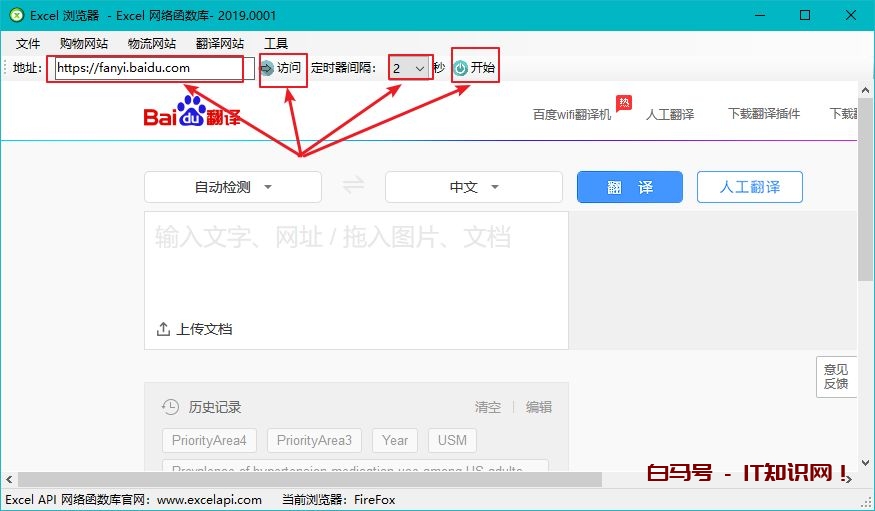Click the green Visit (访问) arrow icon
The width and height of the screenshot is (875, 511).
point(267,68)
